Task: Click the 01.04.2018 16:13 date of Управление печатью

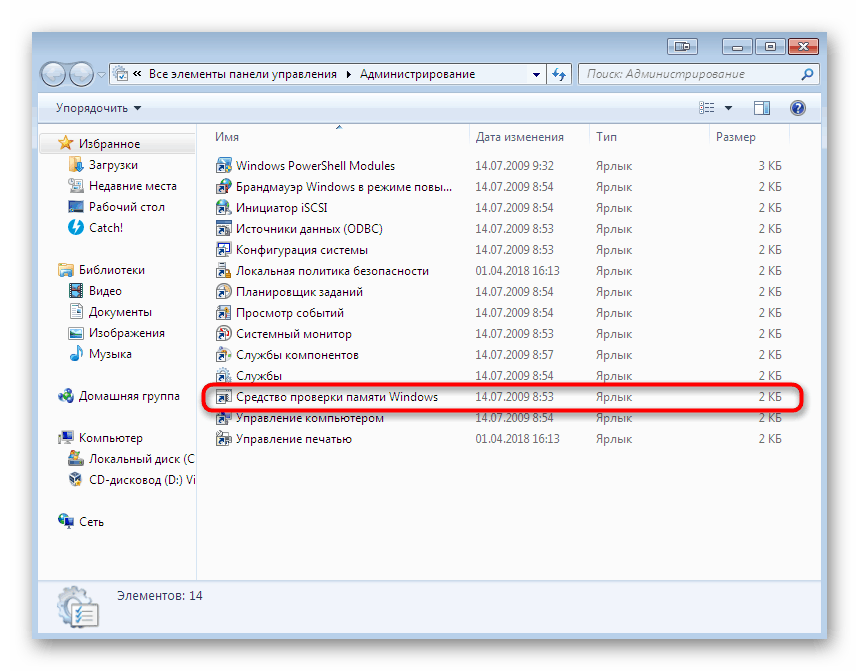Action: (x=517, y=439)
